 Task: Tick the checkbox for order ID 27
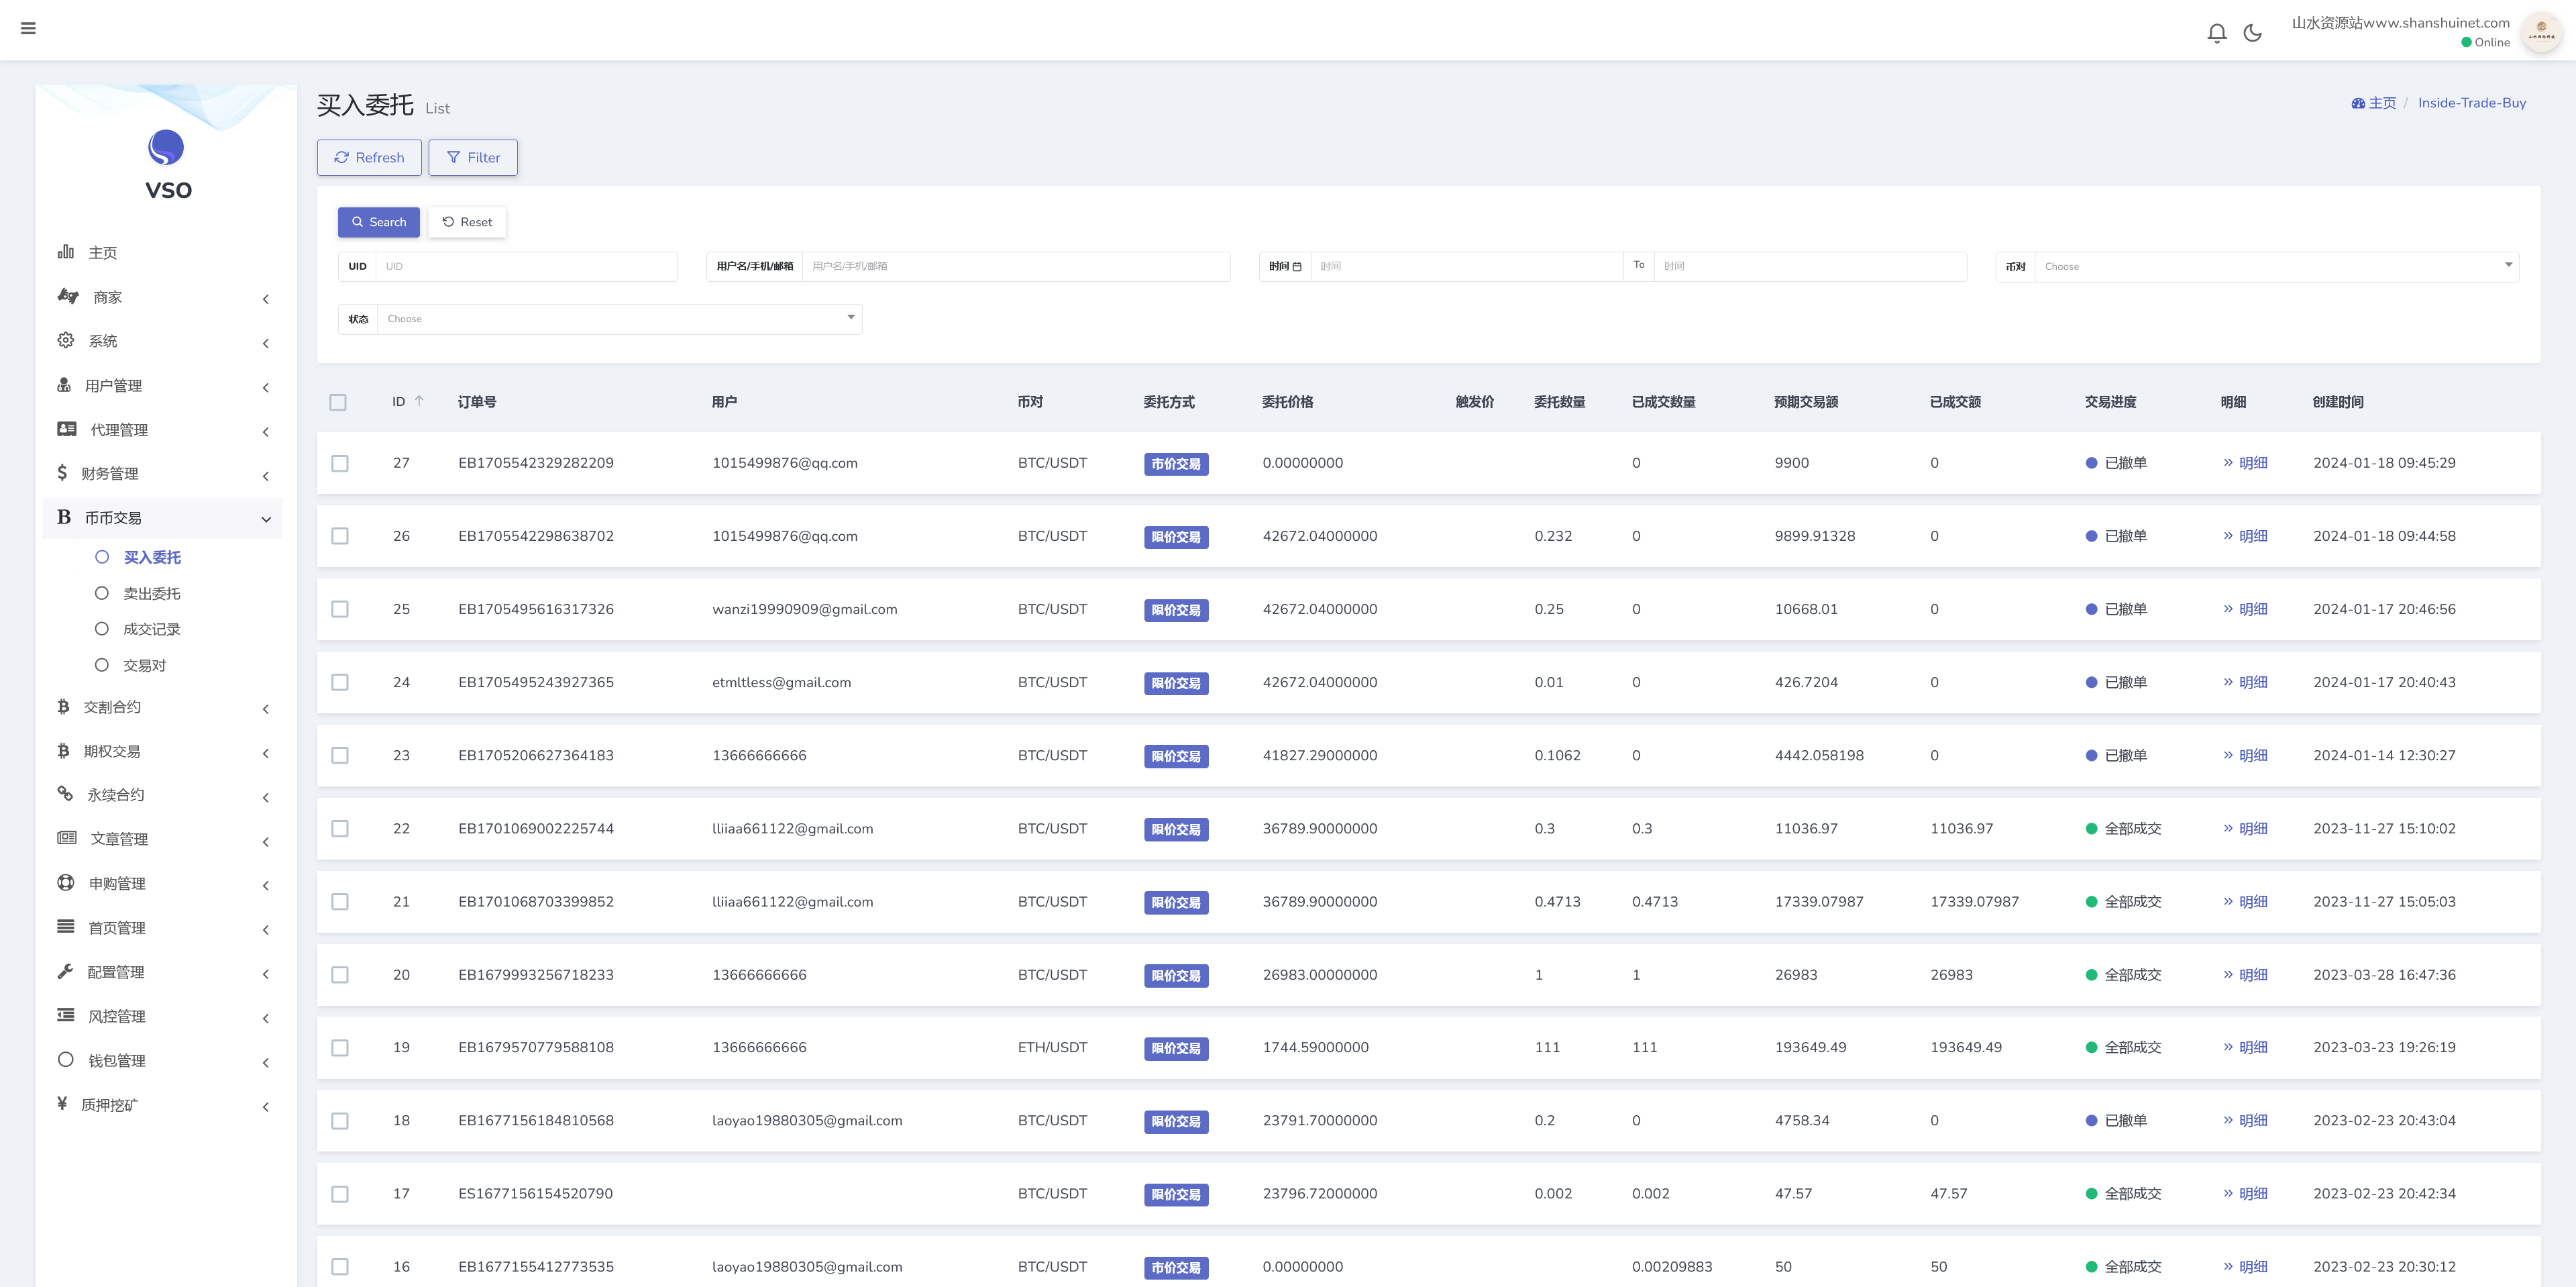[x=340, y=463]
